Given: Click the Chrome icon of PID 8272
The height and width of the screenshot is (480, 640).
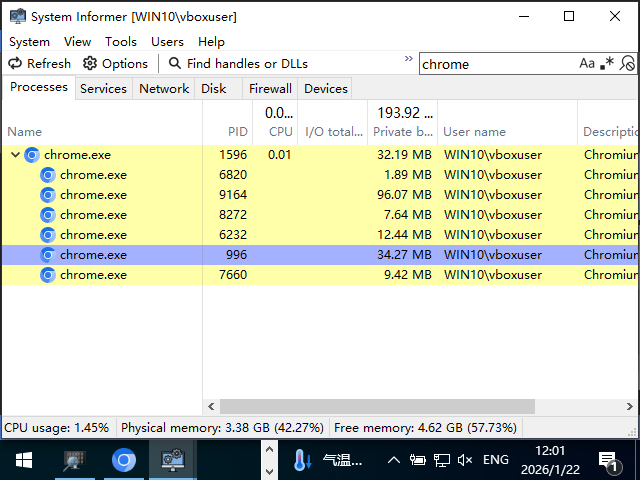Looking at the screenshot, I should click(48, 215).
